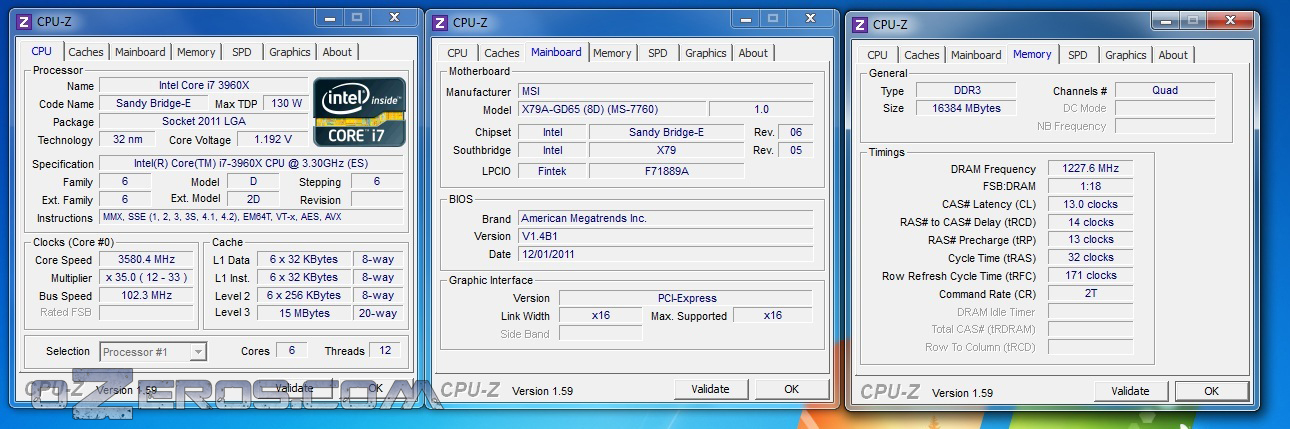This screenshot has height=429, width=1290.
Task: Open Graphics tab in the CPU window
Action: tap(290, 52)
